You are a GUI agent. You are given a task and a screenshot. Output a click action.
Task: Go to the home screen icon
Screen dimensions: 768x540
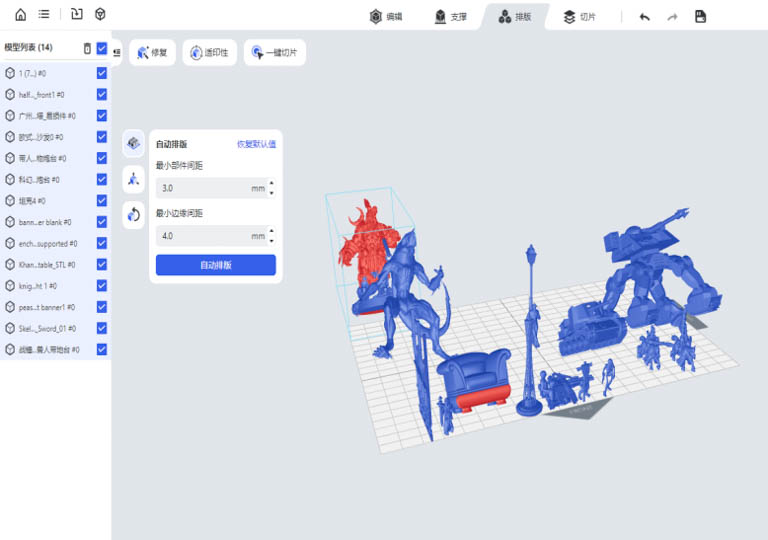[21, 15]
